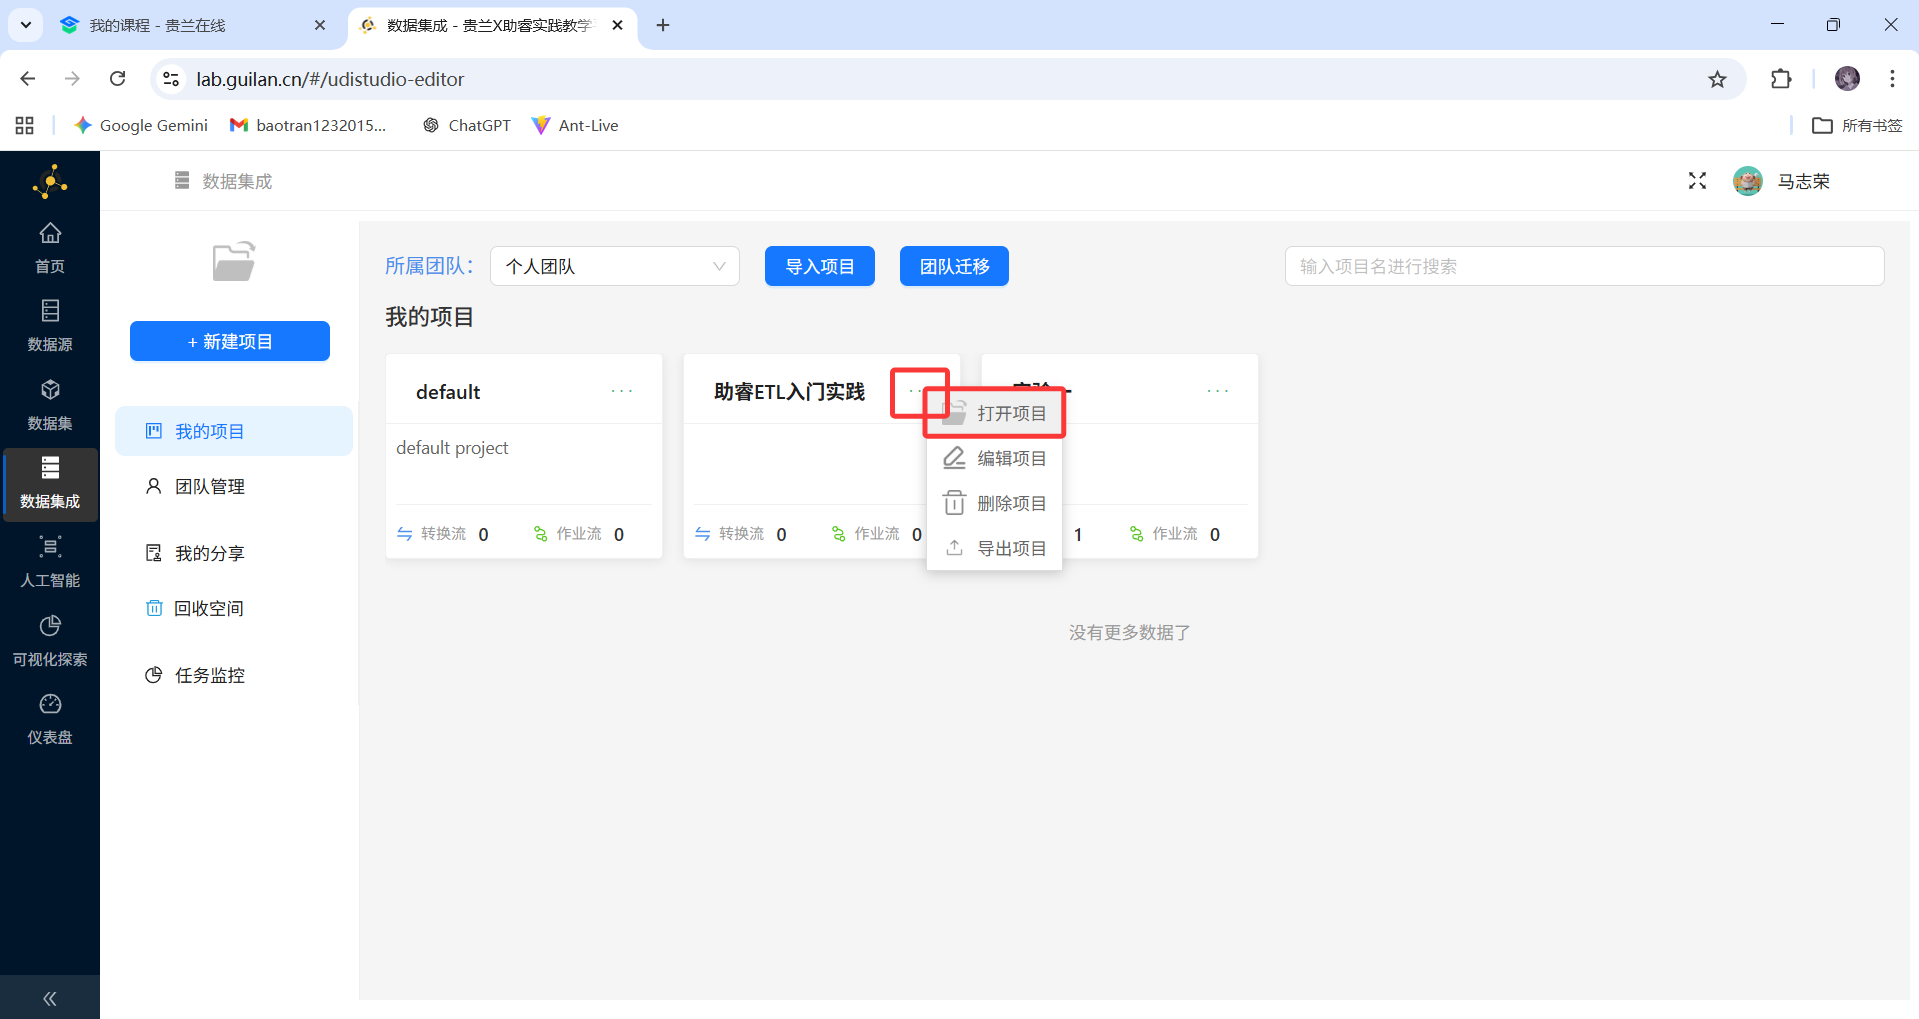Image resolution: width=1919 pixels, height=1019 pixels.
Task: Bookmark this page with the star icon
Action: [x=1717, y=79]
